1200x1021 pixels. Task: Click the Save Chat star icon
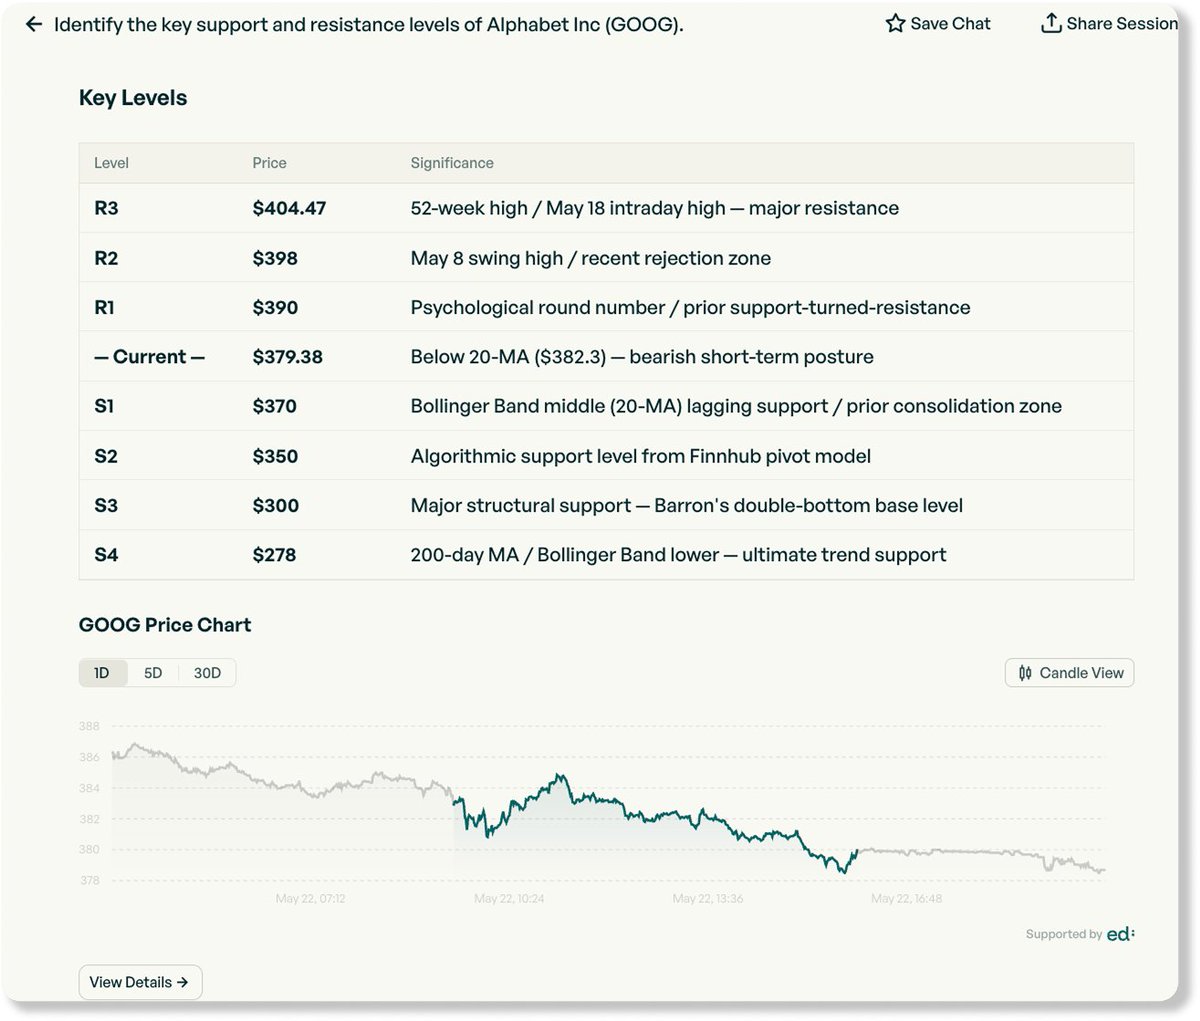tap(895, 23)
